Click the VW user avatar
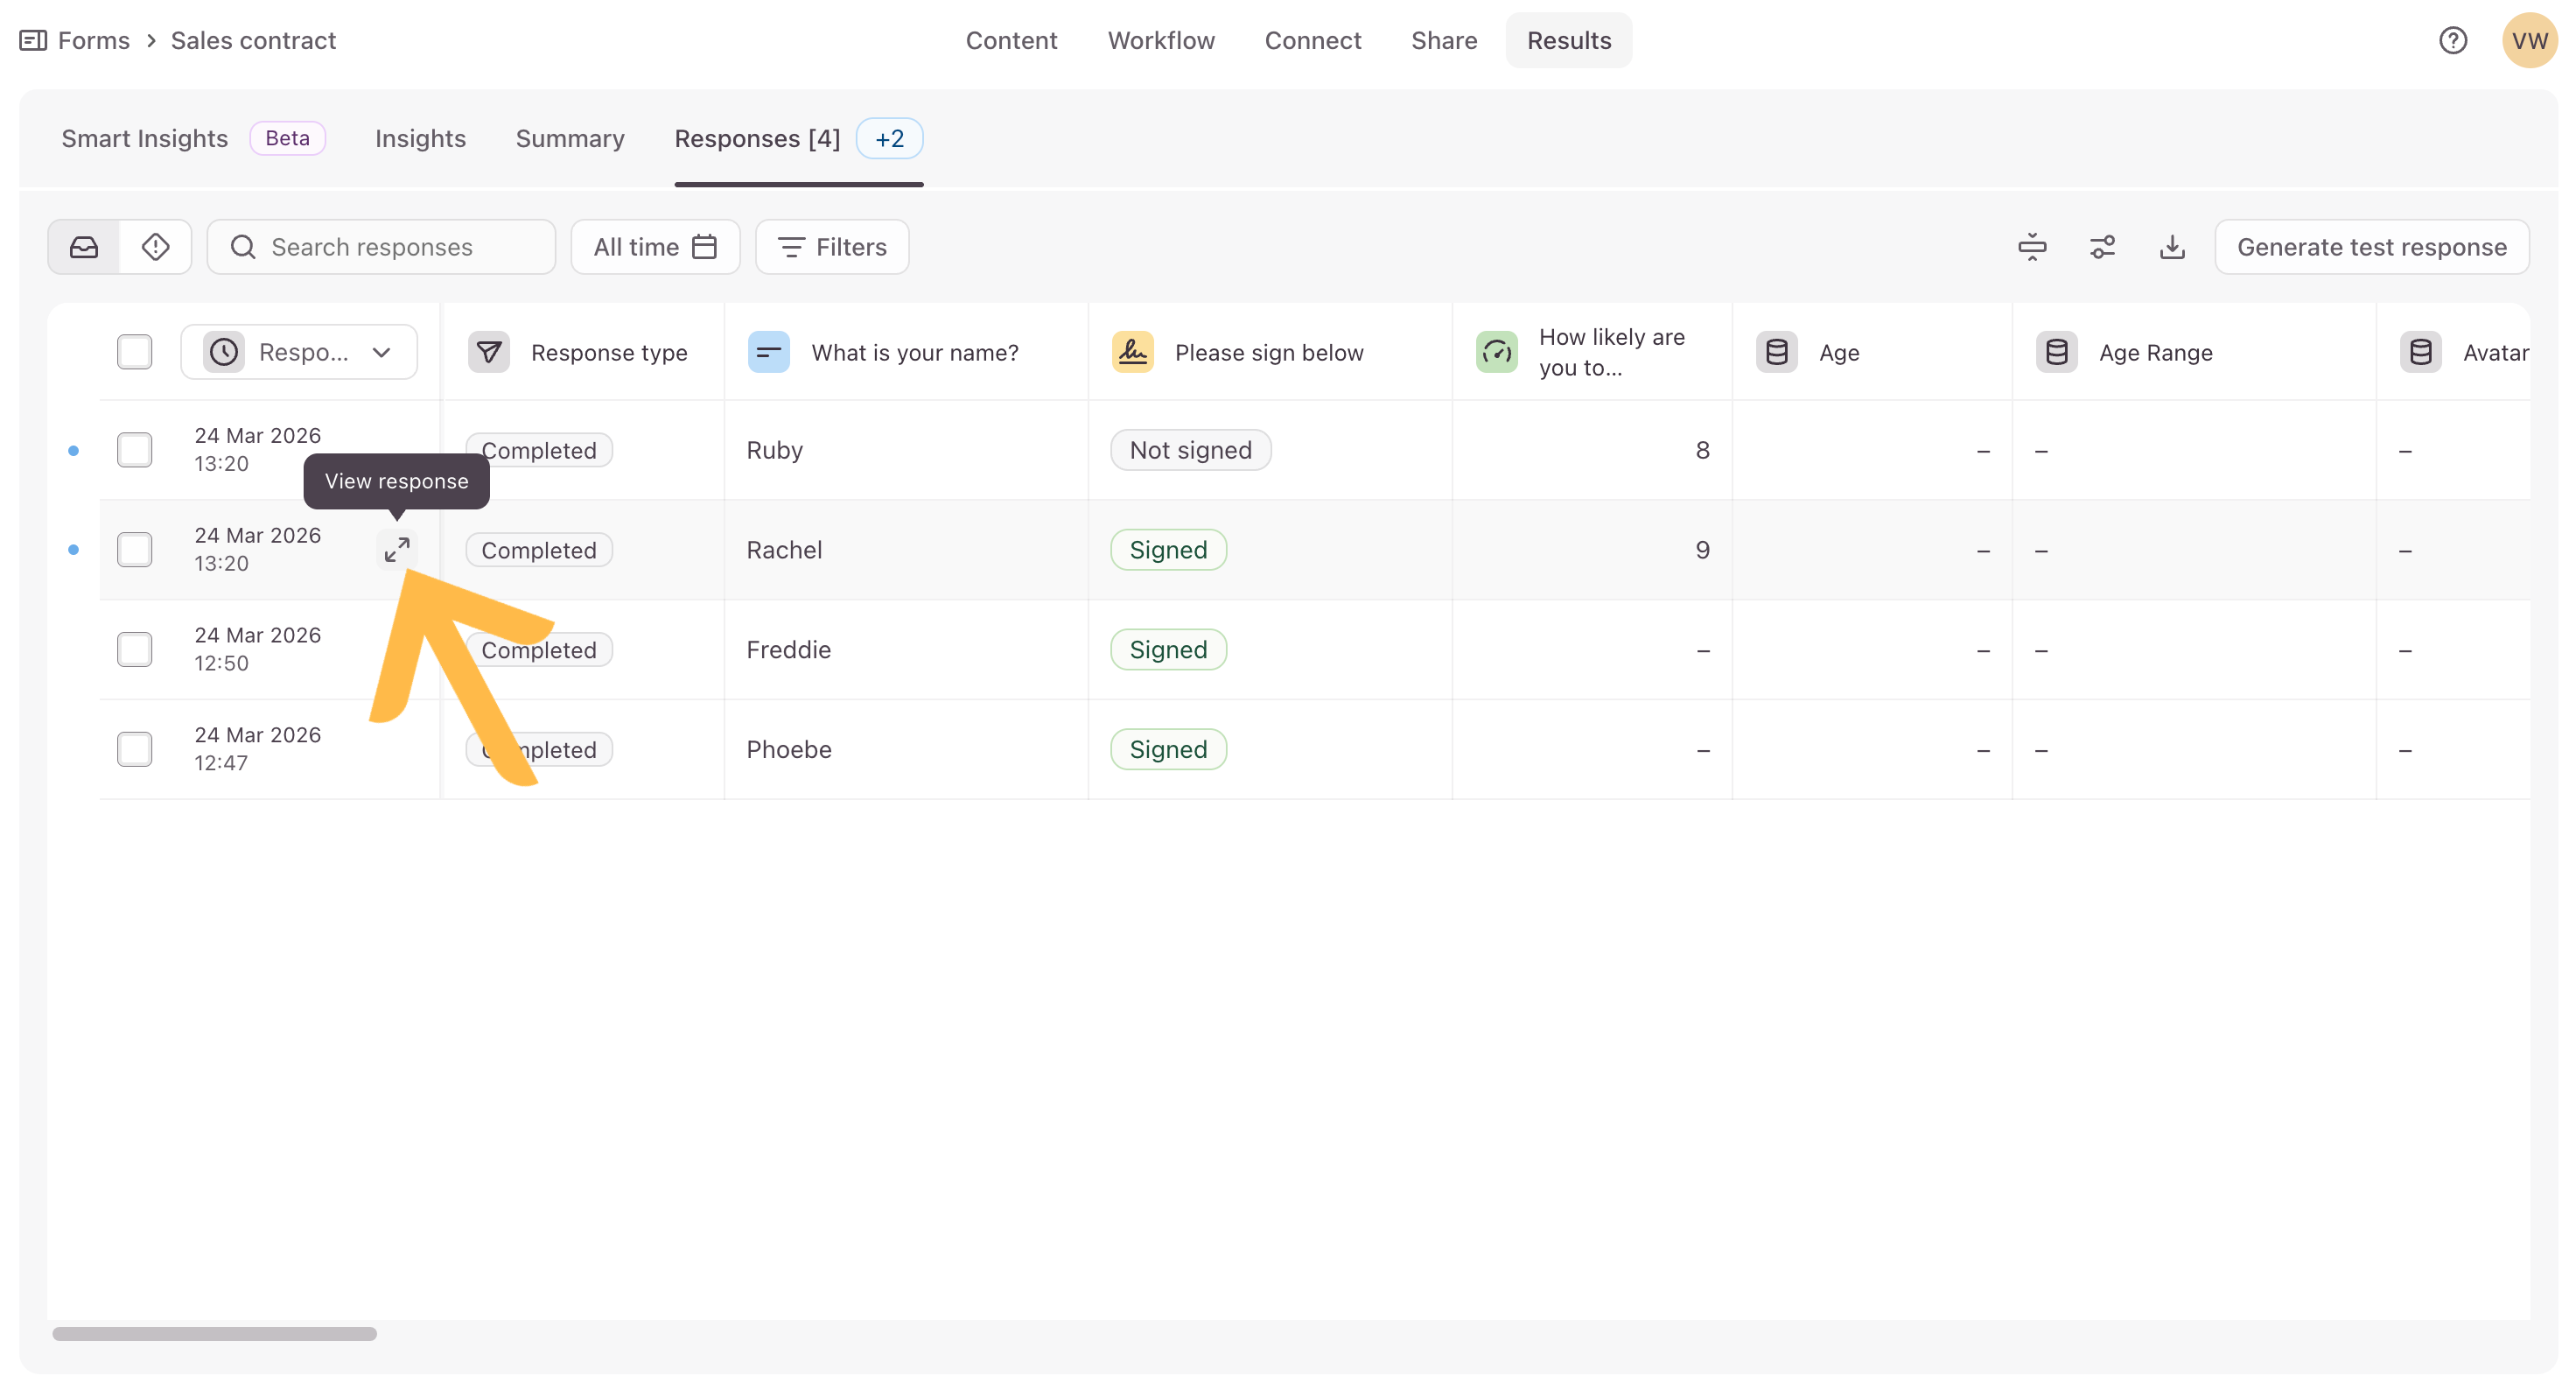The width and height of the screenshot is (2576, 1390). (x=2528, y=40)
